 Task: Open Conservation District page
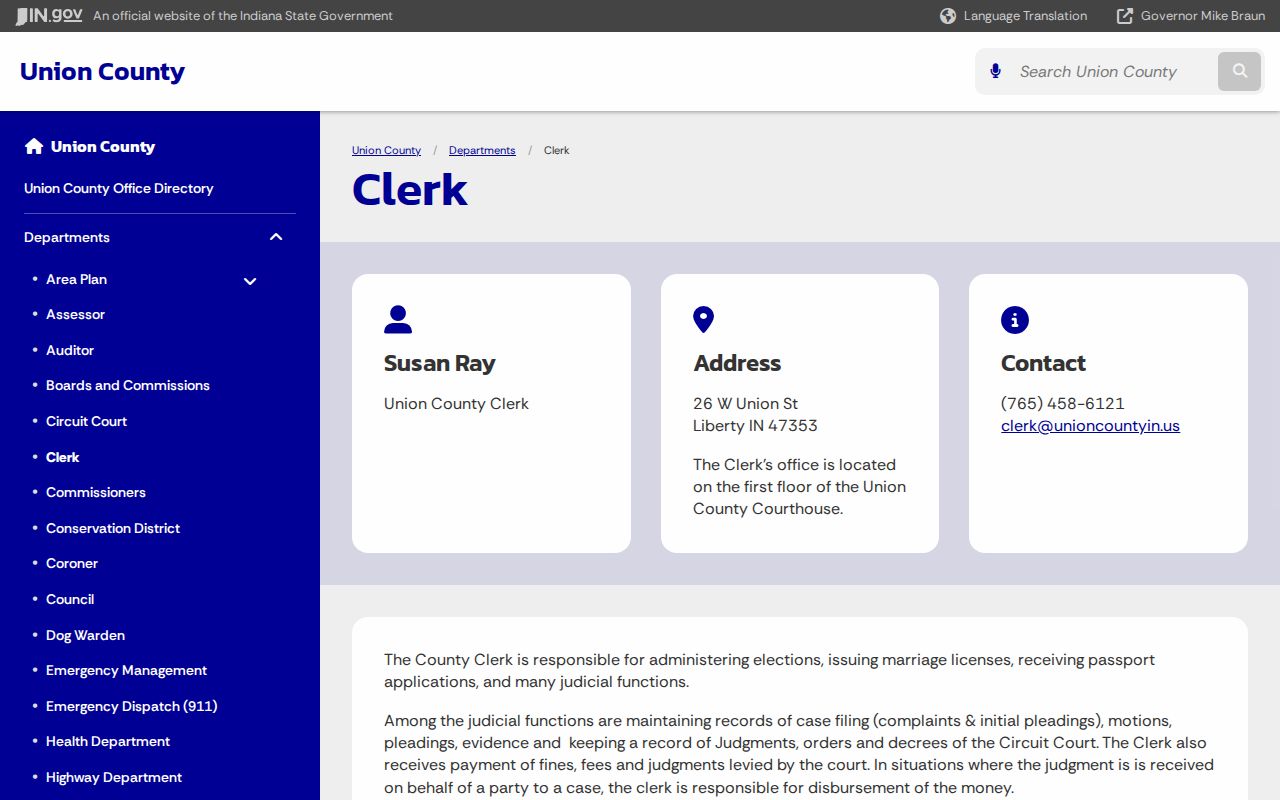click(x=113, y=528)
